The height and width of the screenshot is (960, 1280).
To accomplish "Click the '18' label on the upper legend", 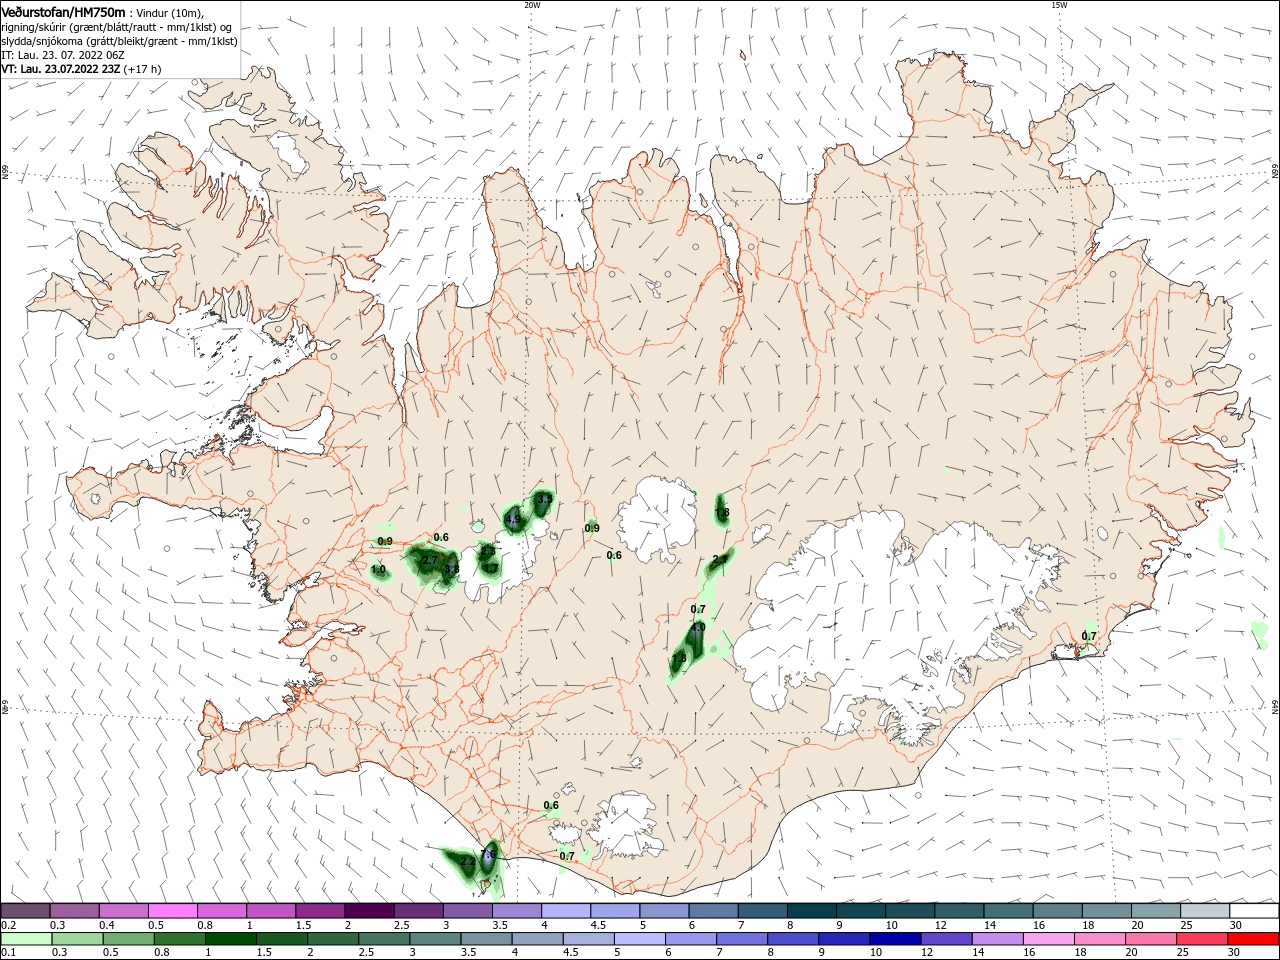I will click(1088, 925).
